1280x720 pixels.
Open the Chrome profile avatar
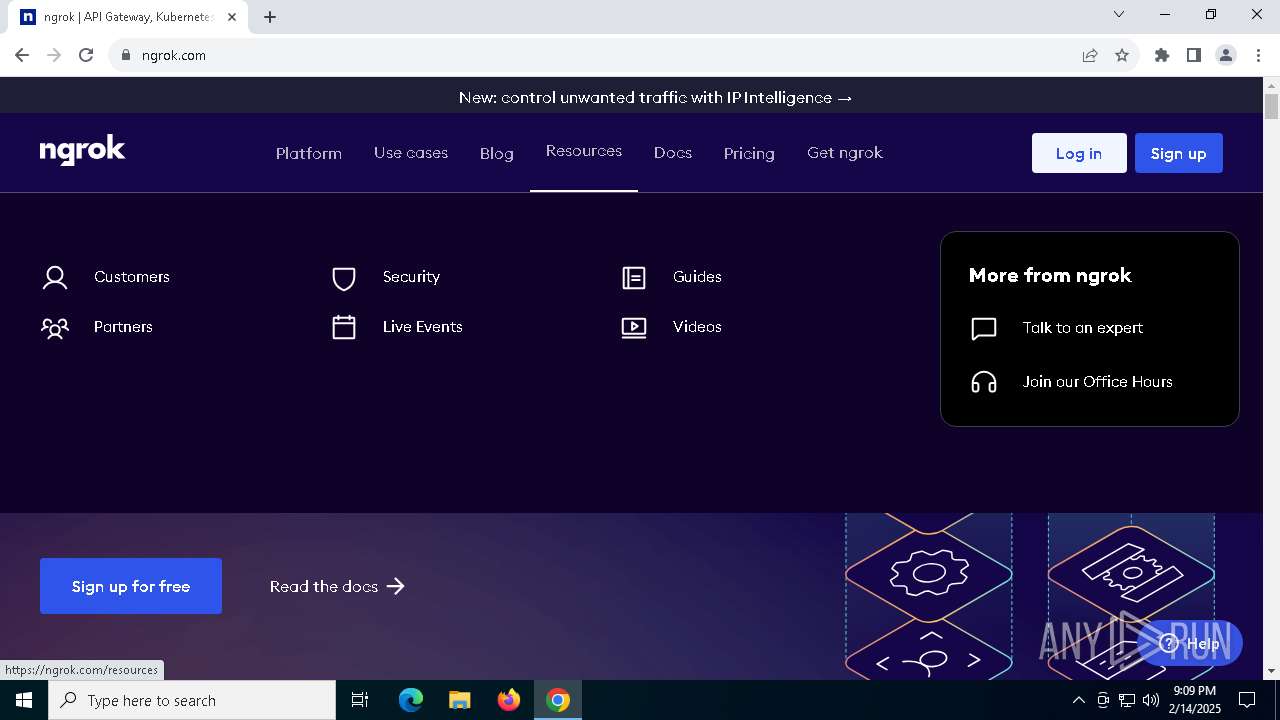tap(1226, 55)
